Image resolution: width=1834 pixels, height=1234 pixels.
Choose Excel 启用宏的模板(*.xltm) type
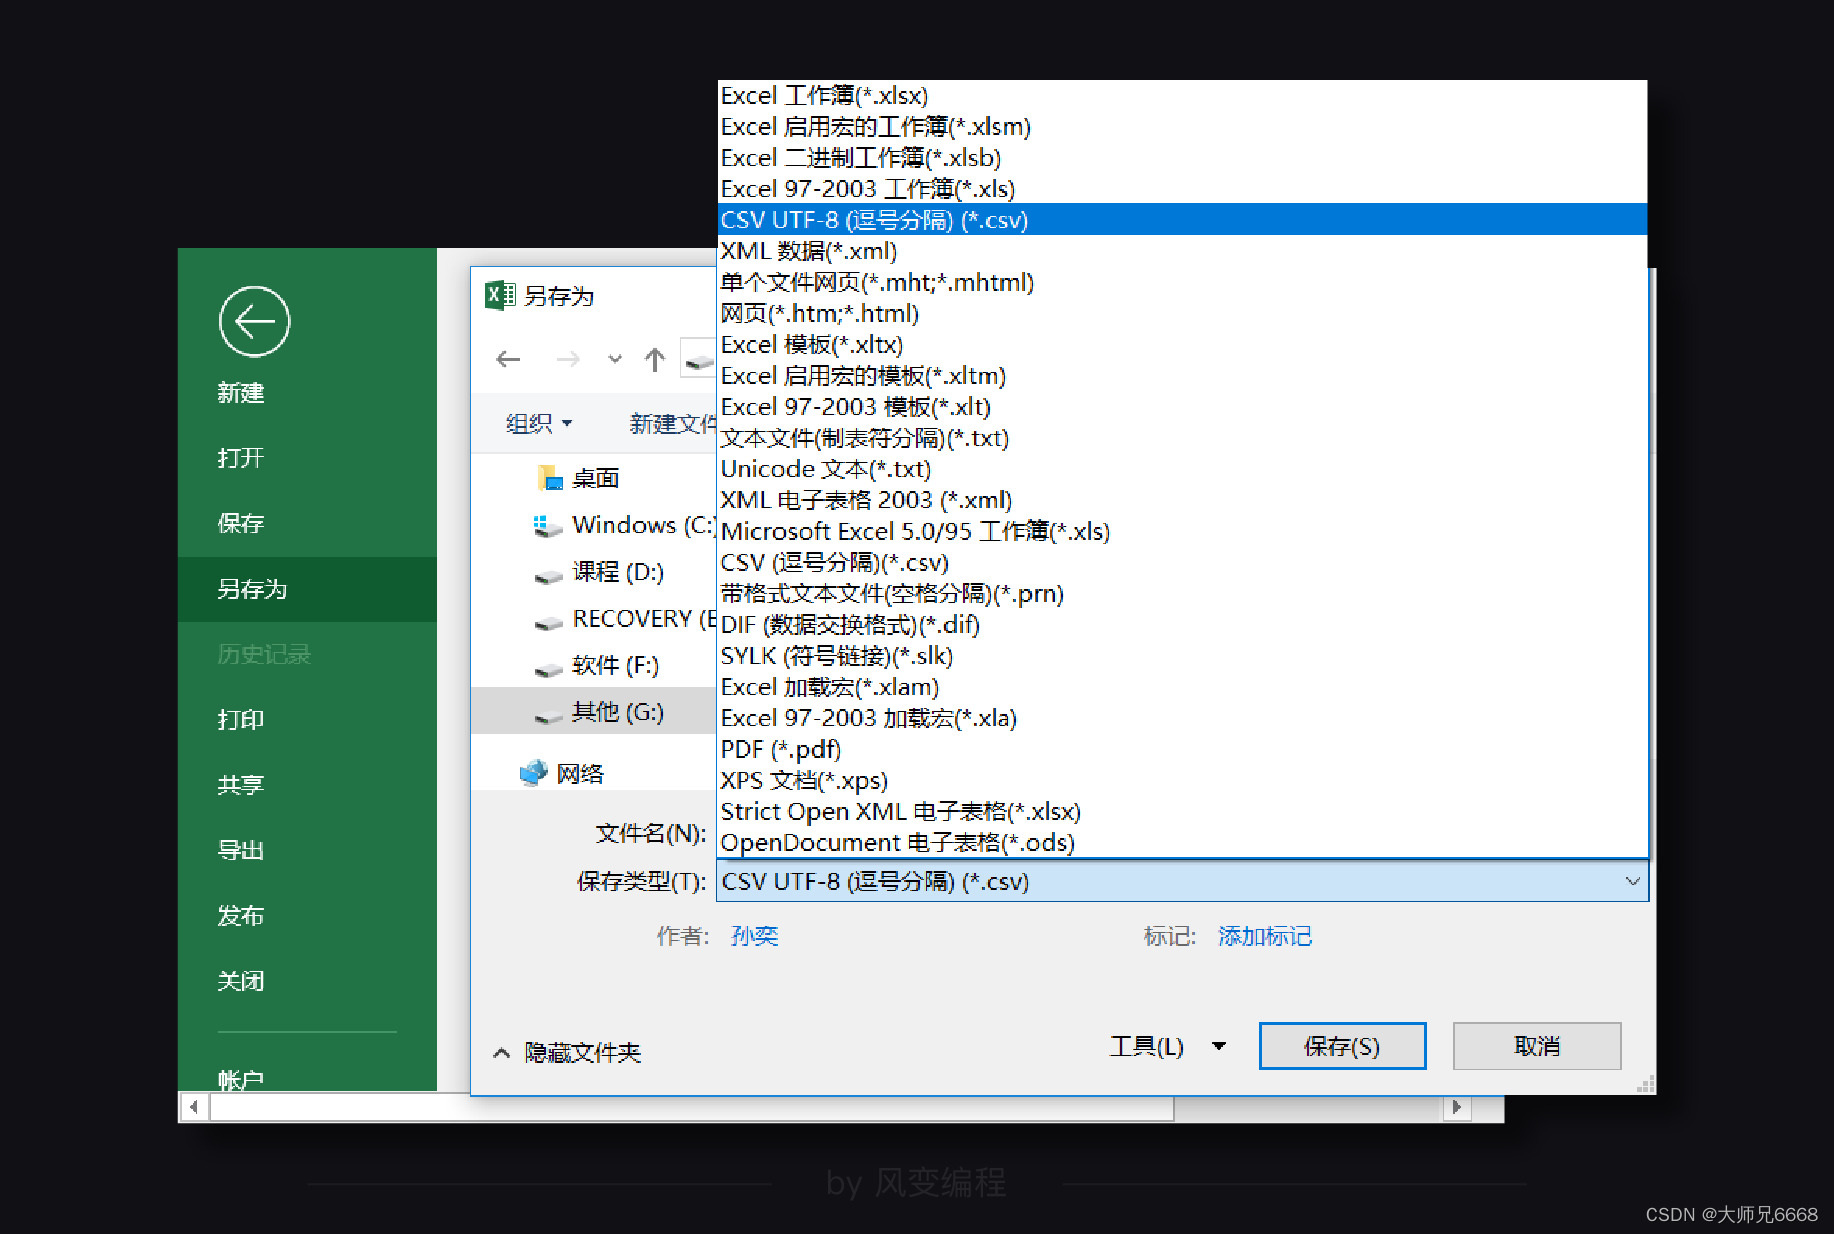[x=1182, y=376]
